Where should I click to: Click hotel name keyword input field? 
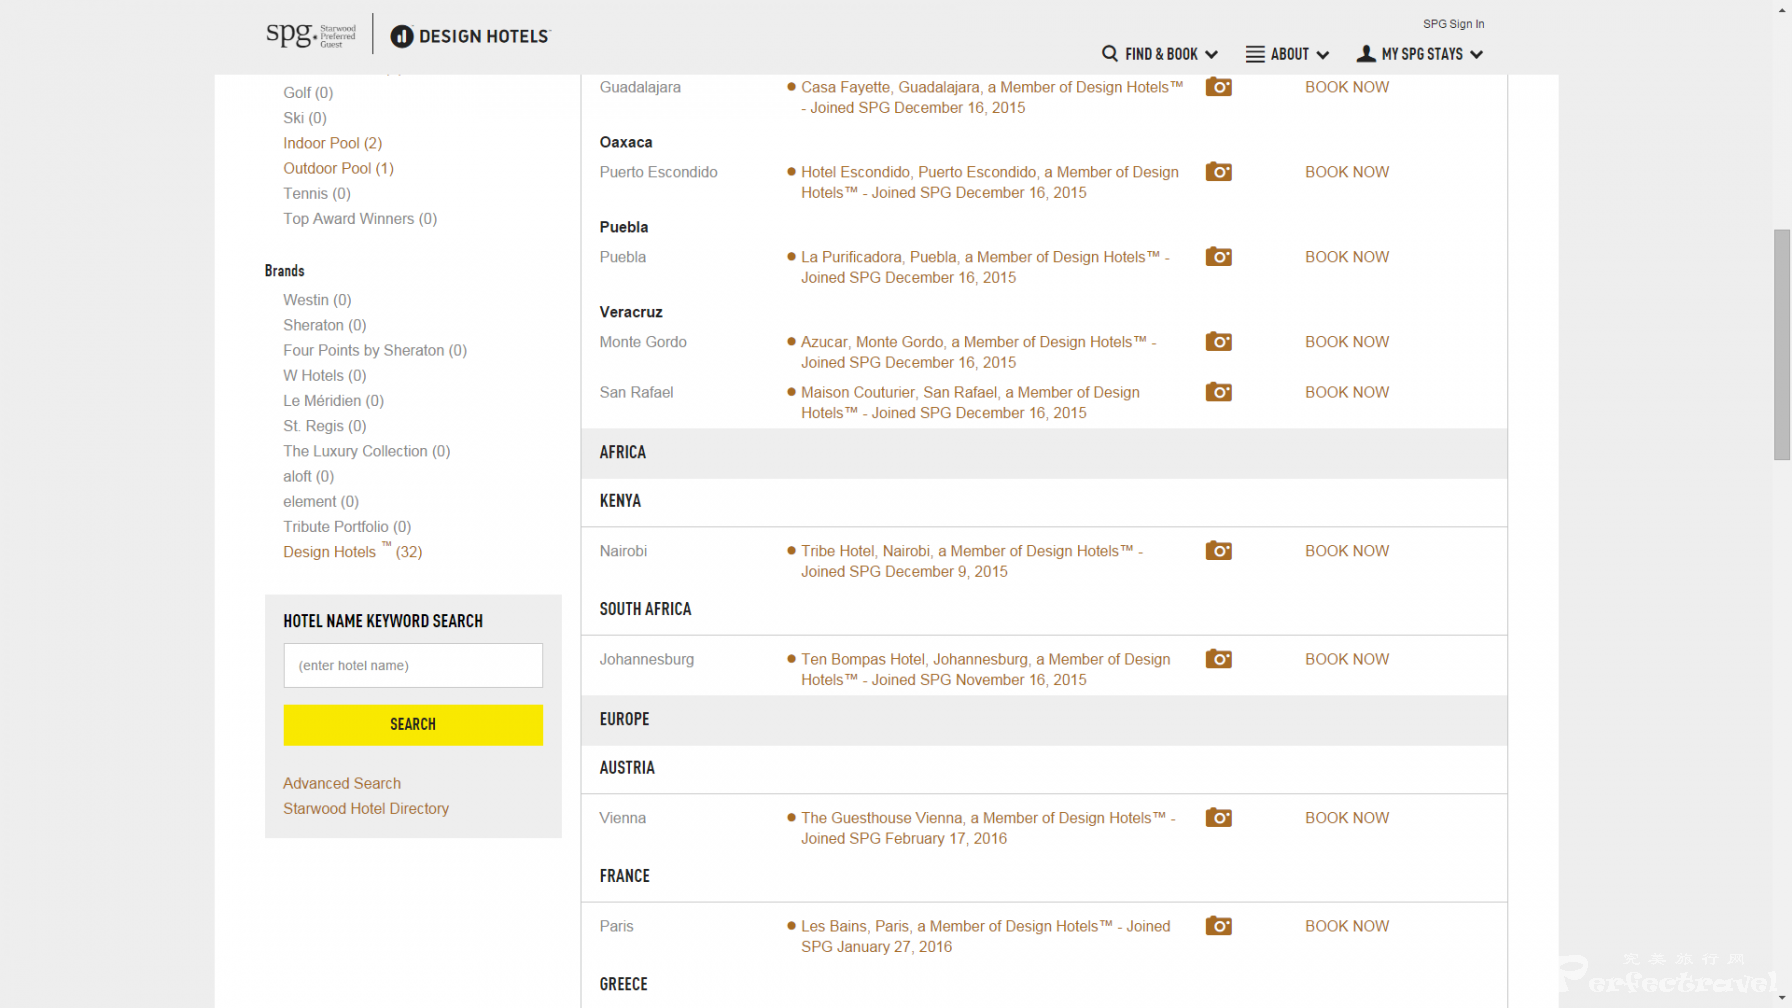click(413, 665)
